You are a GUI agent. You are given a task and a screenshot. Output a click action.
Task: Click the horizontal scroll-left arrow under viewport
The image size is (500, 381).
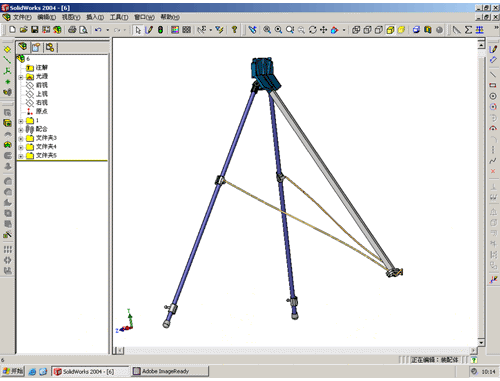point(120,350)
